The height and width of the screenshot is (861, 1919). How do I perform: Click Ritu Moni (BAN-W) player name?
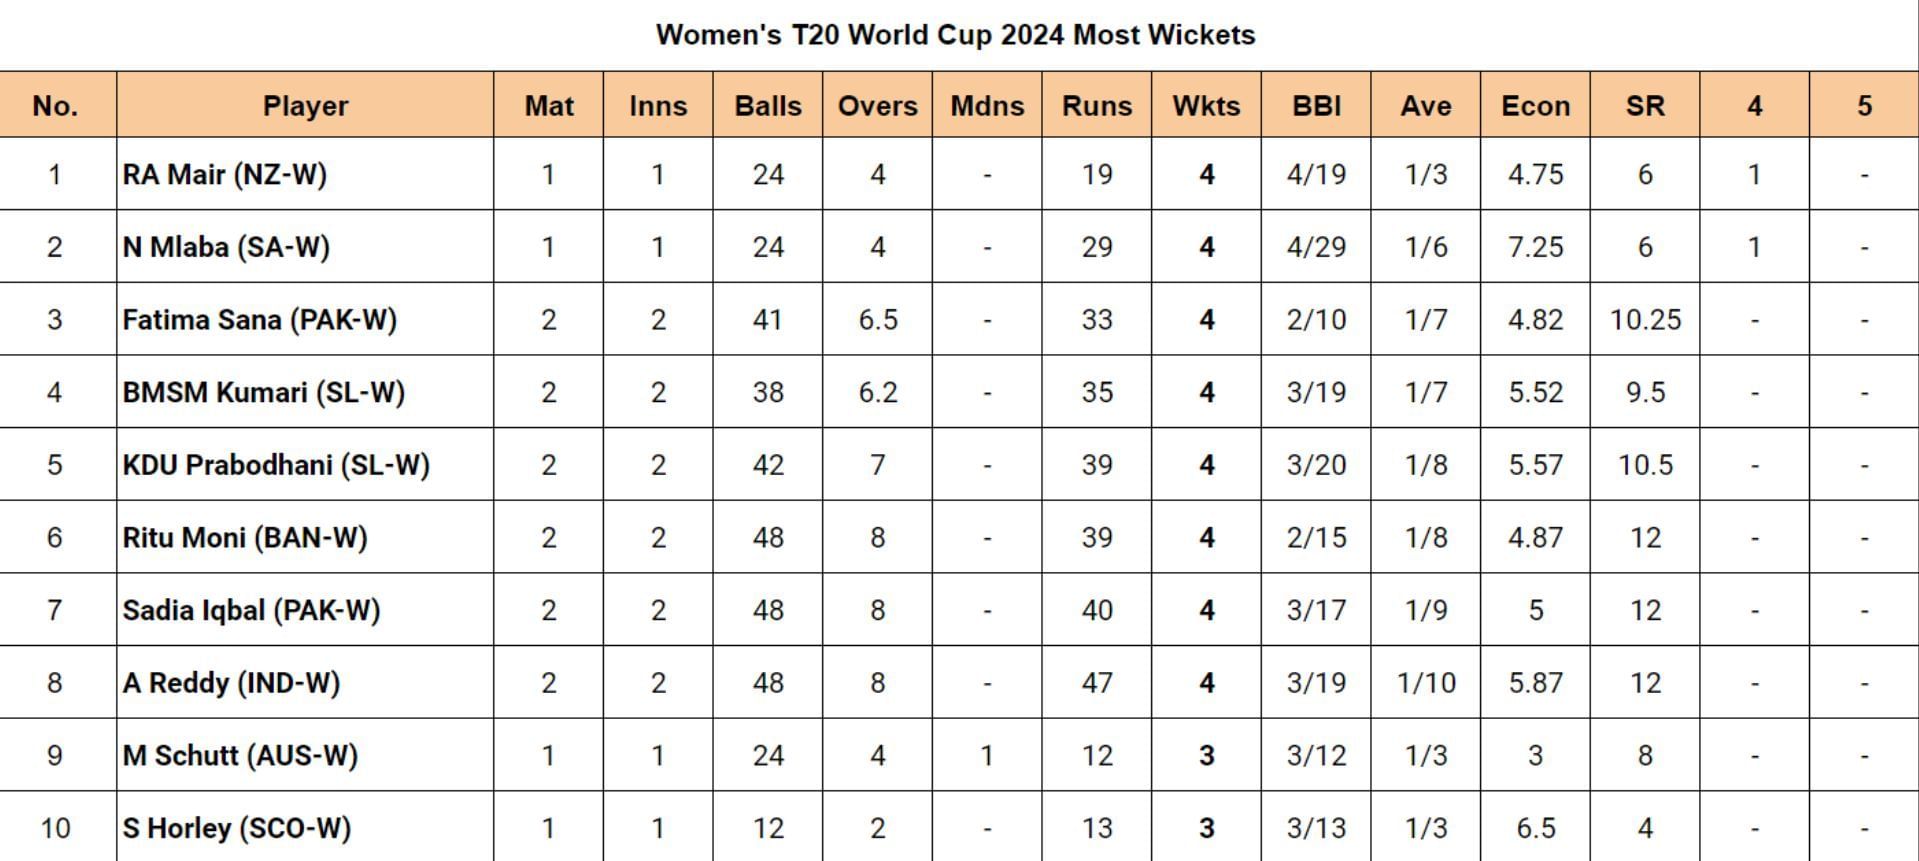point(245,538)
